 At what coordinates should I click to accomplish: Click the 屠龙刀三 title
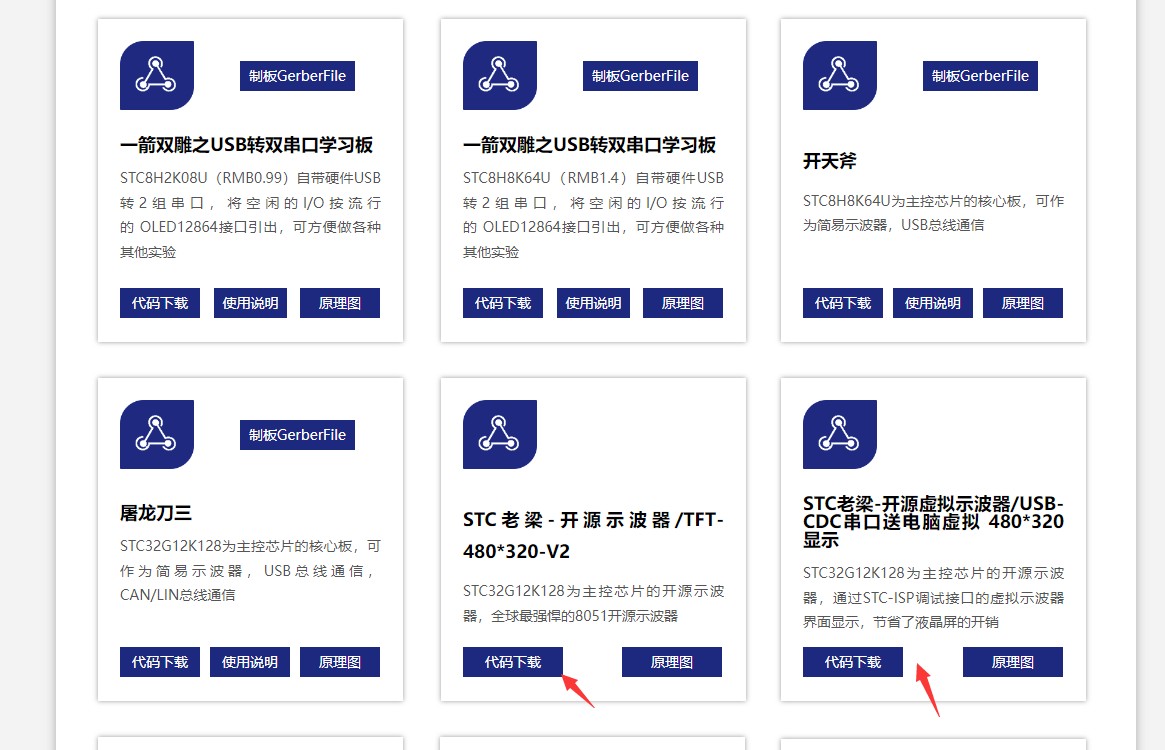pyautogui.click(x=156, y=513)
